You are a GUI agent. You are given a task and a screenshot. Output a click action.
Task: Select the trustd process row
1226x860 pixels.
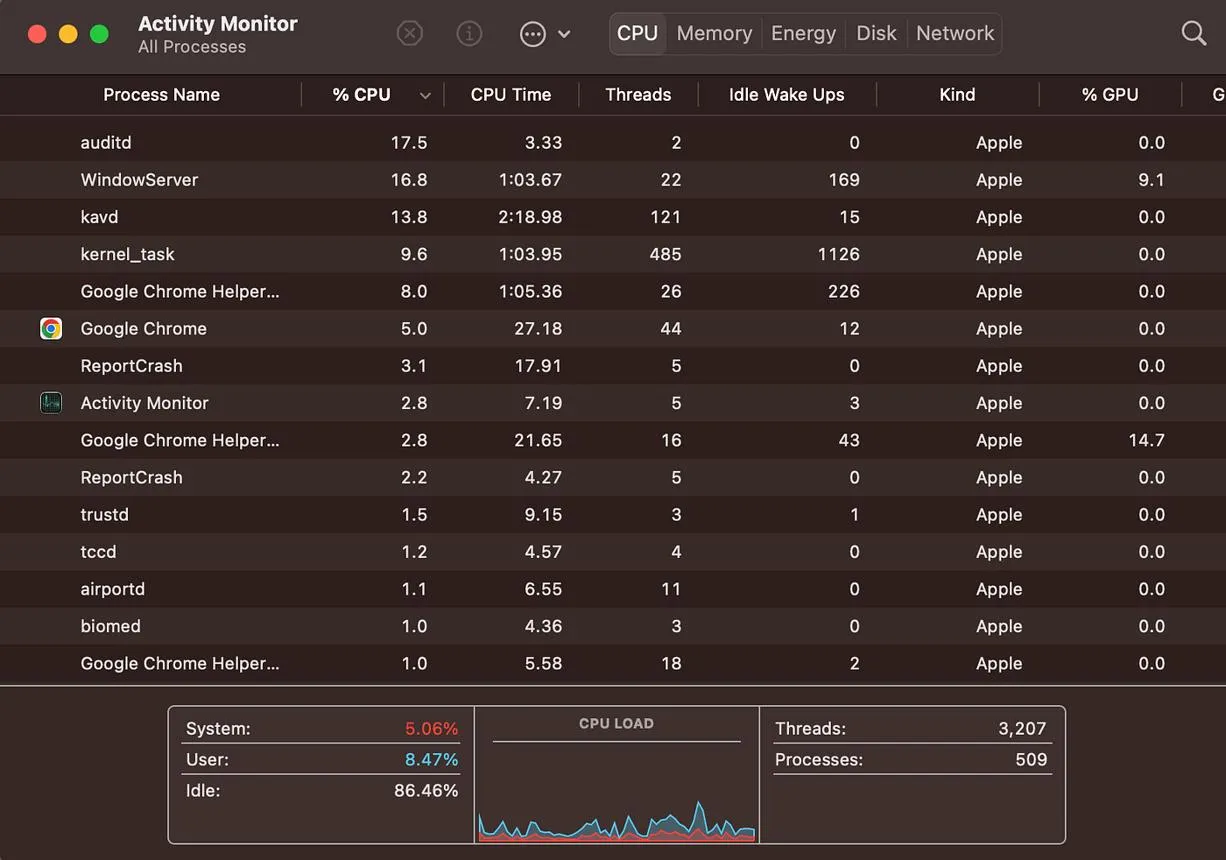(x=613, y=514)
